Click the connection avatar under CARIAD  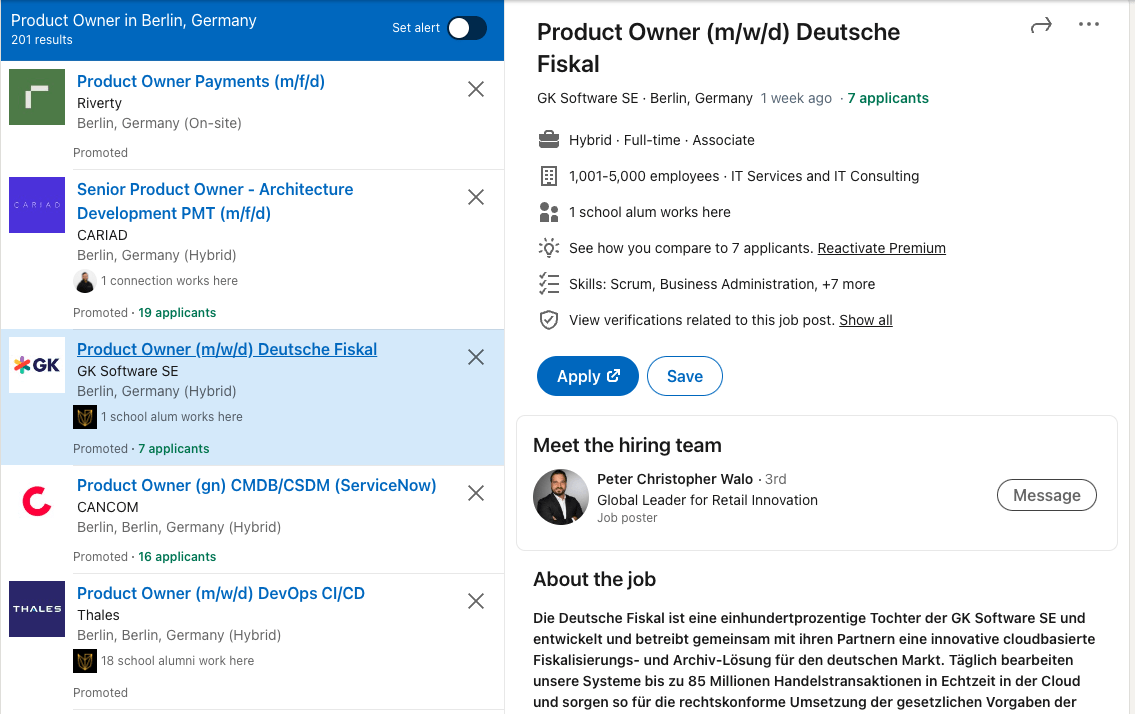pyautogui.click(x=85, y=281)
